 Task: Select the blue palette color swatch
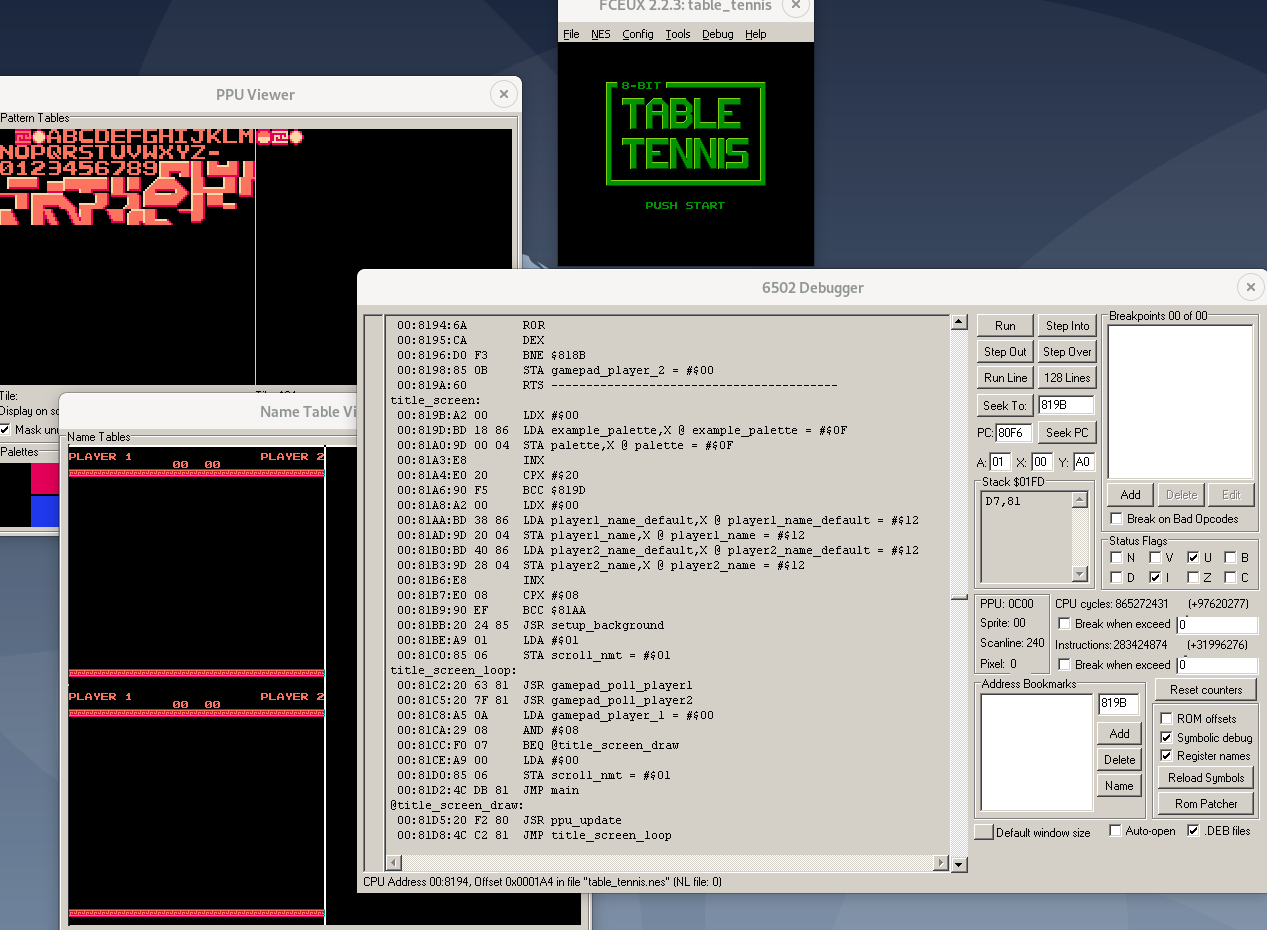point(45,511)
